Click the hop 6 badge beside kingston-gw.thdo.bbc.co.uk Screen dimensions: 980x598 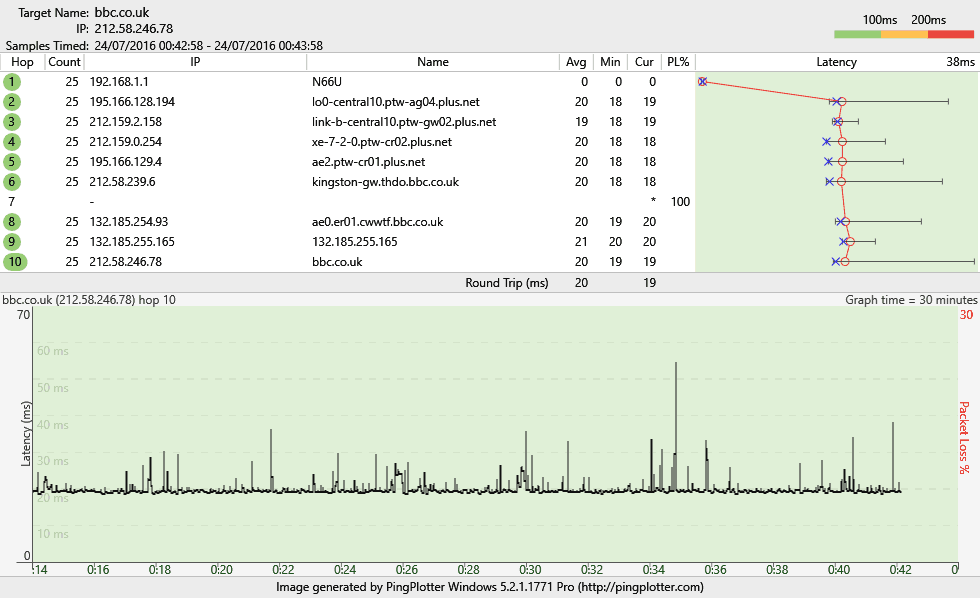click(x=13, y=181)
